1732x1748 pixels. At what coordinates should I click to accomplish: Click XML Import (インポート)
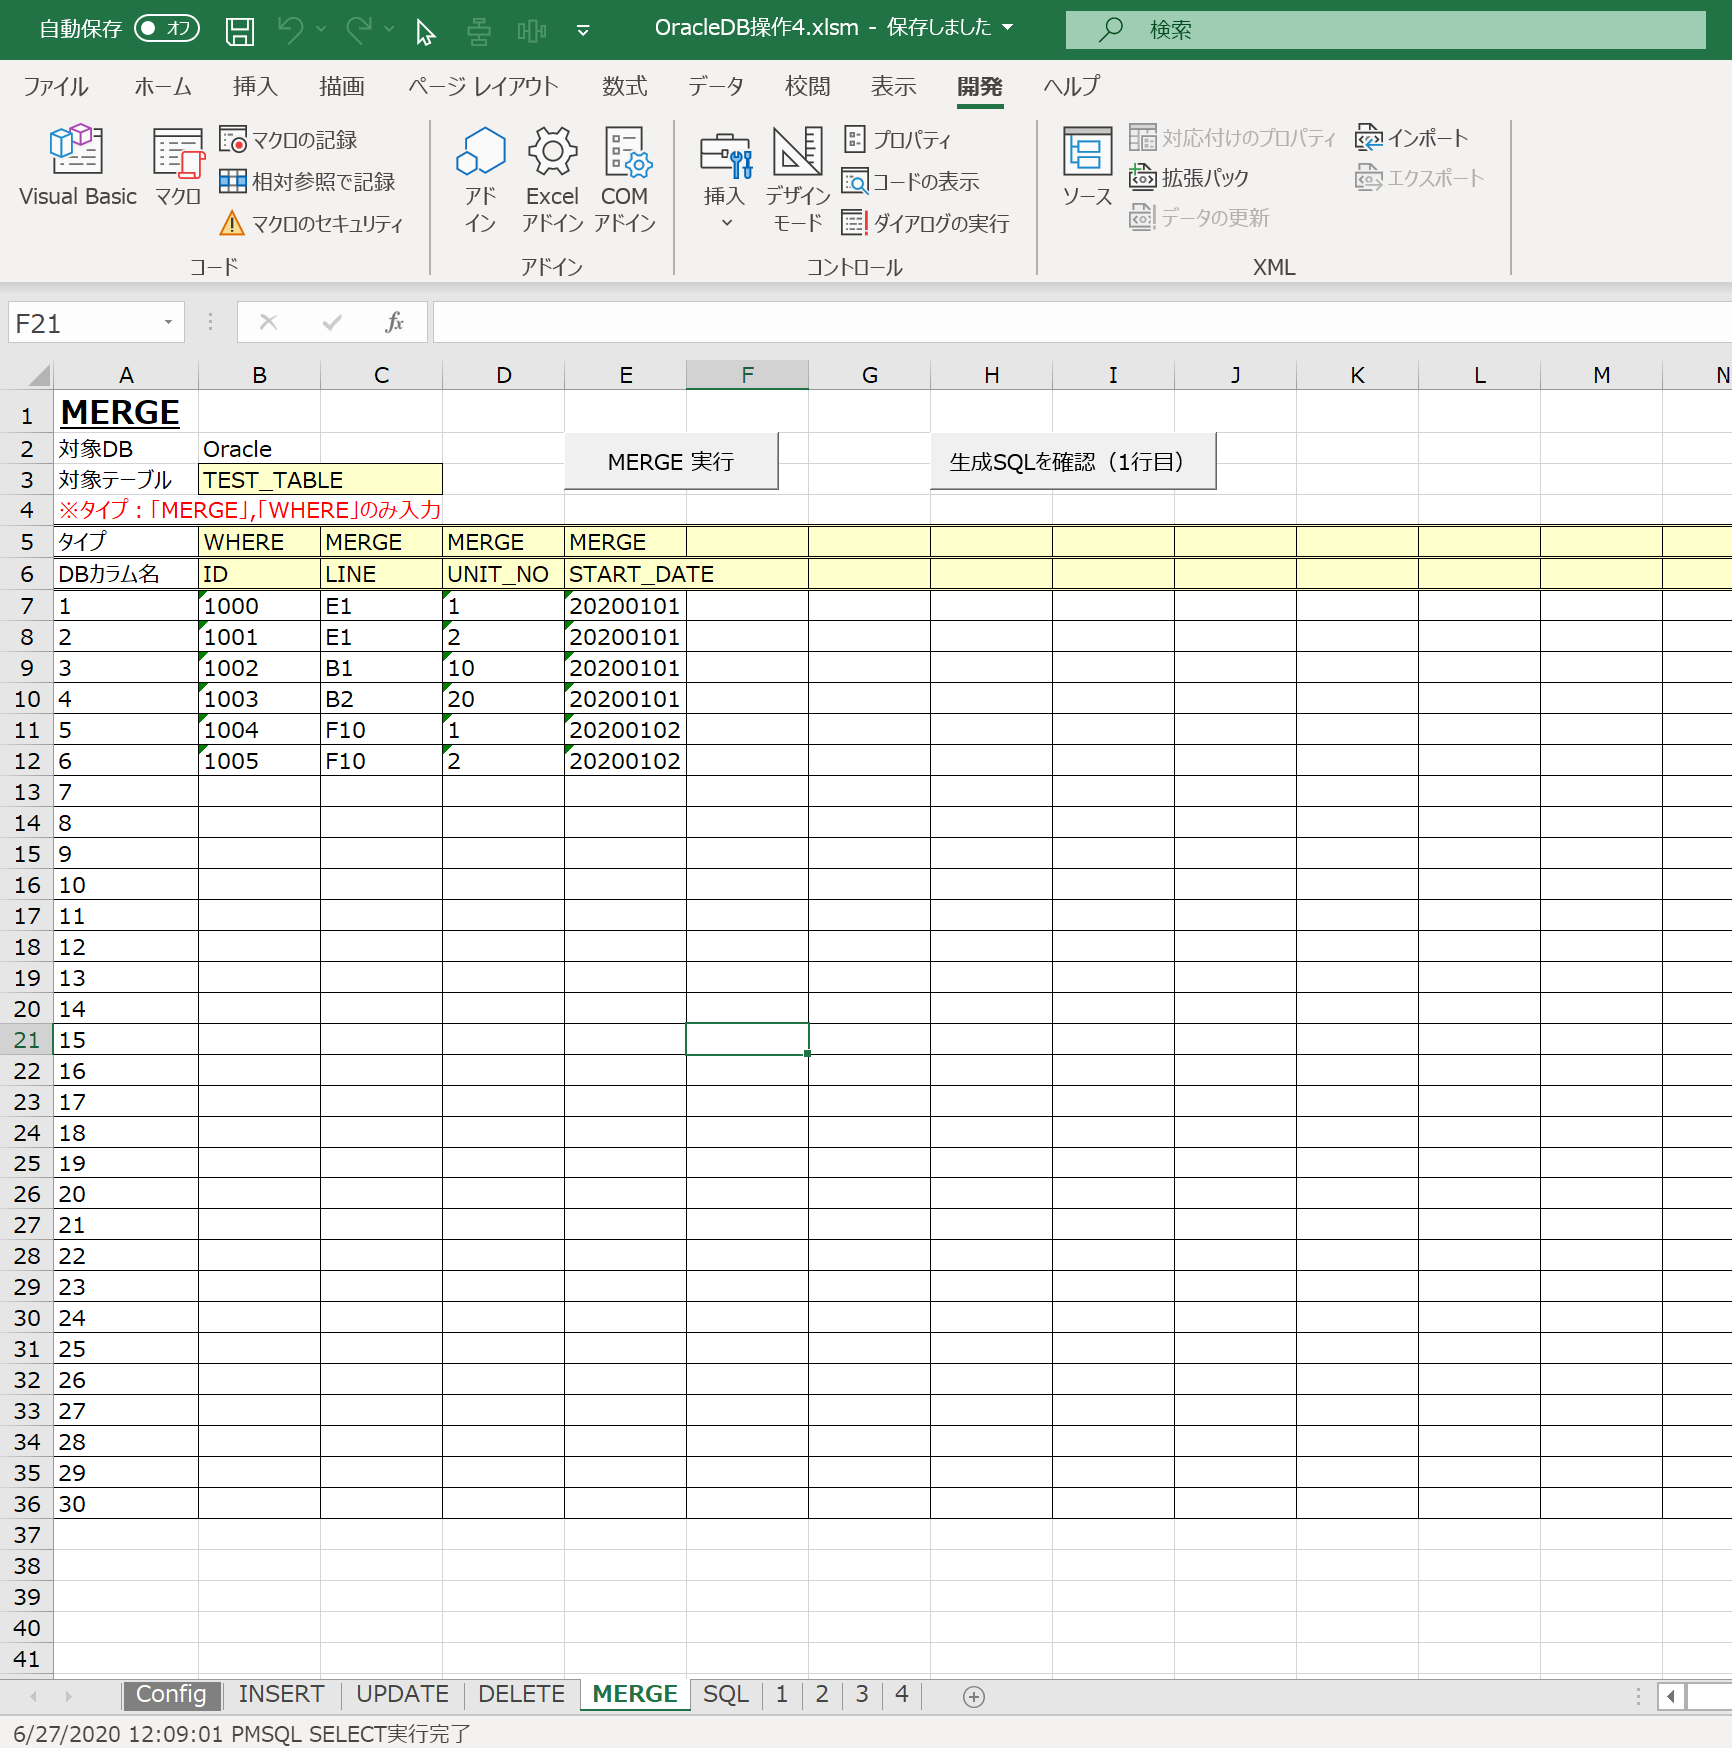pyautogui.click(x=1411, y=138)
